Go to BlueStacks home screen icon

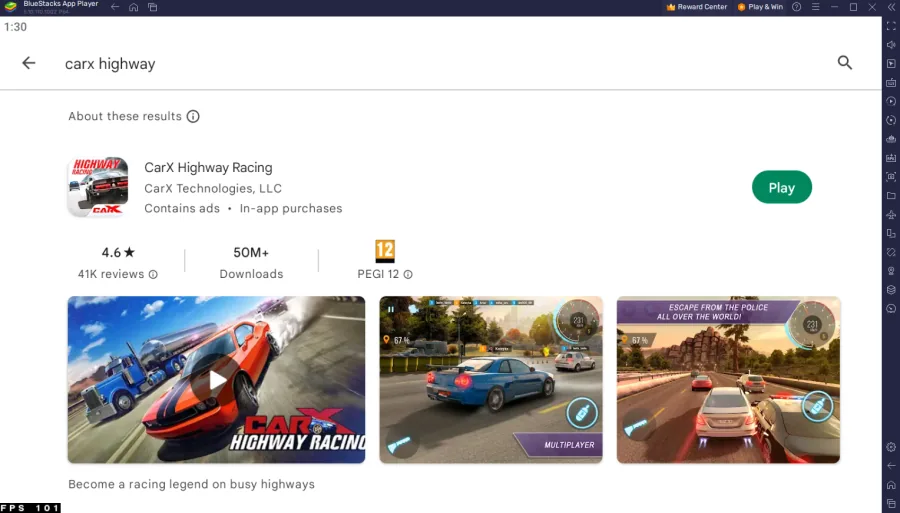(134, 7)
